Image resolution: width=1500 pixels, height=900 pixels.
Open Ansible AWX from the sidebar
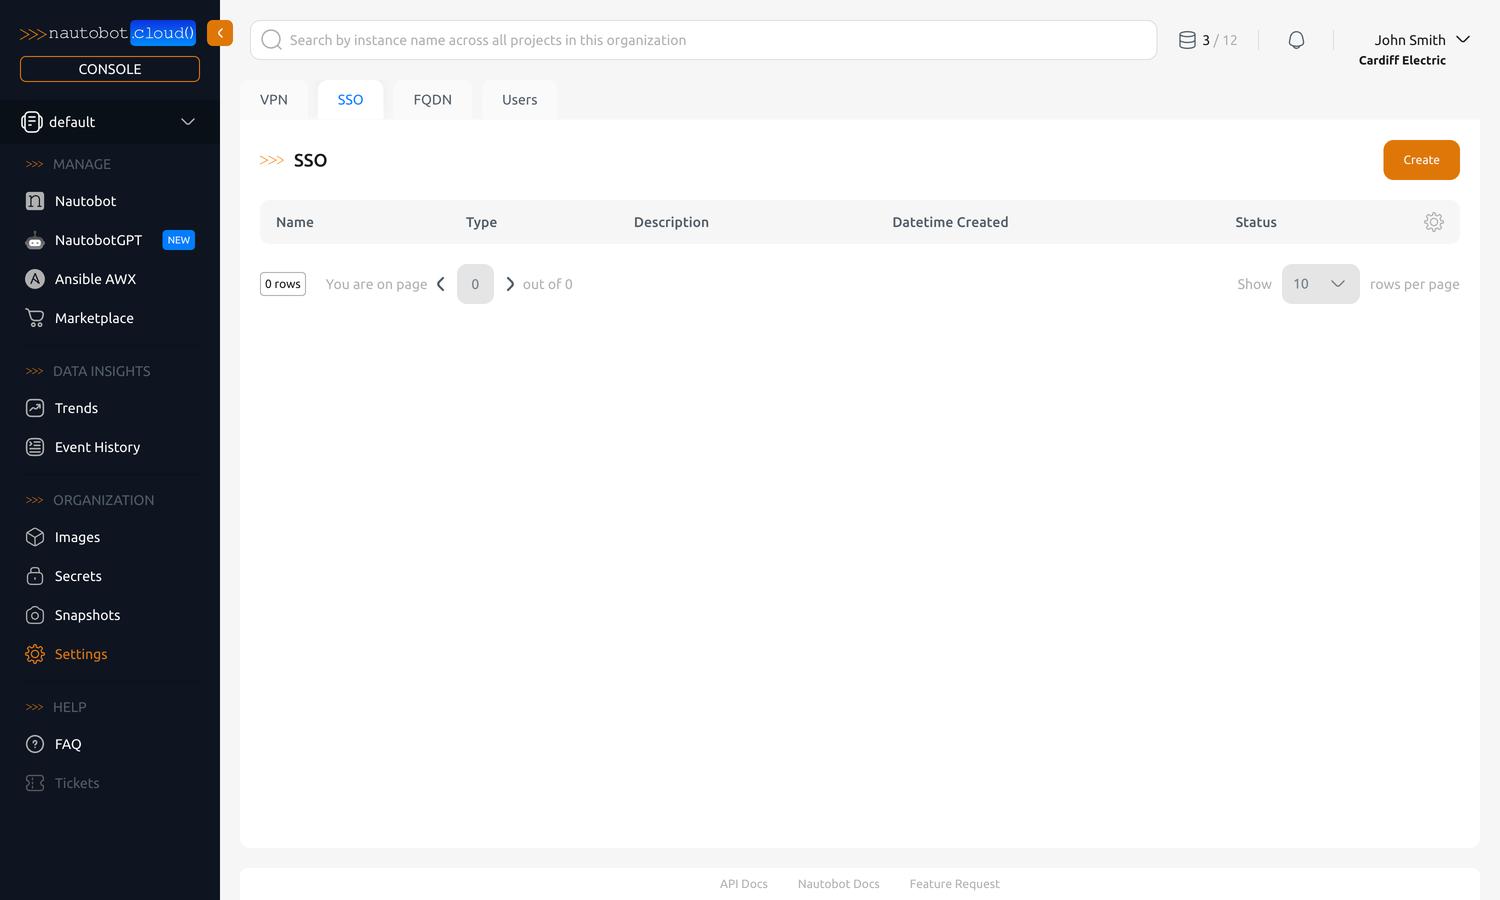click(95, 279)
